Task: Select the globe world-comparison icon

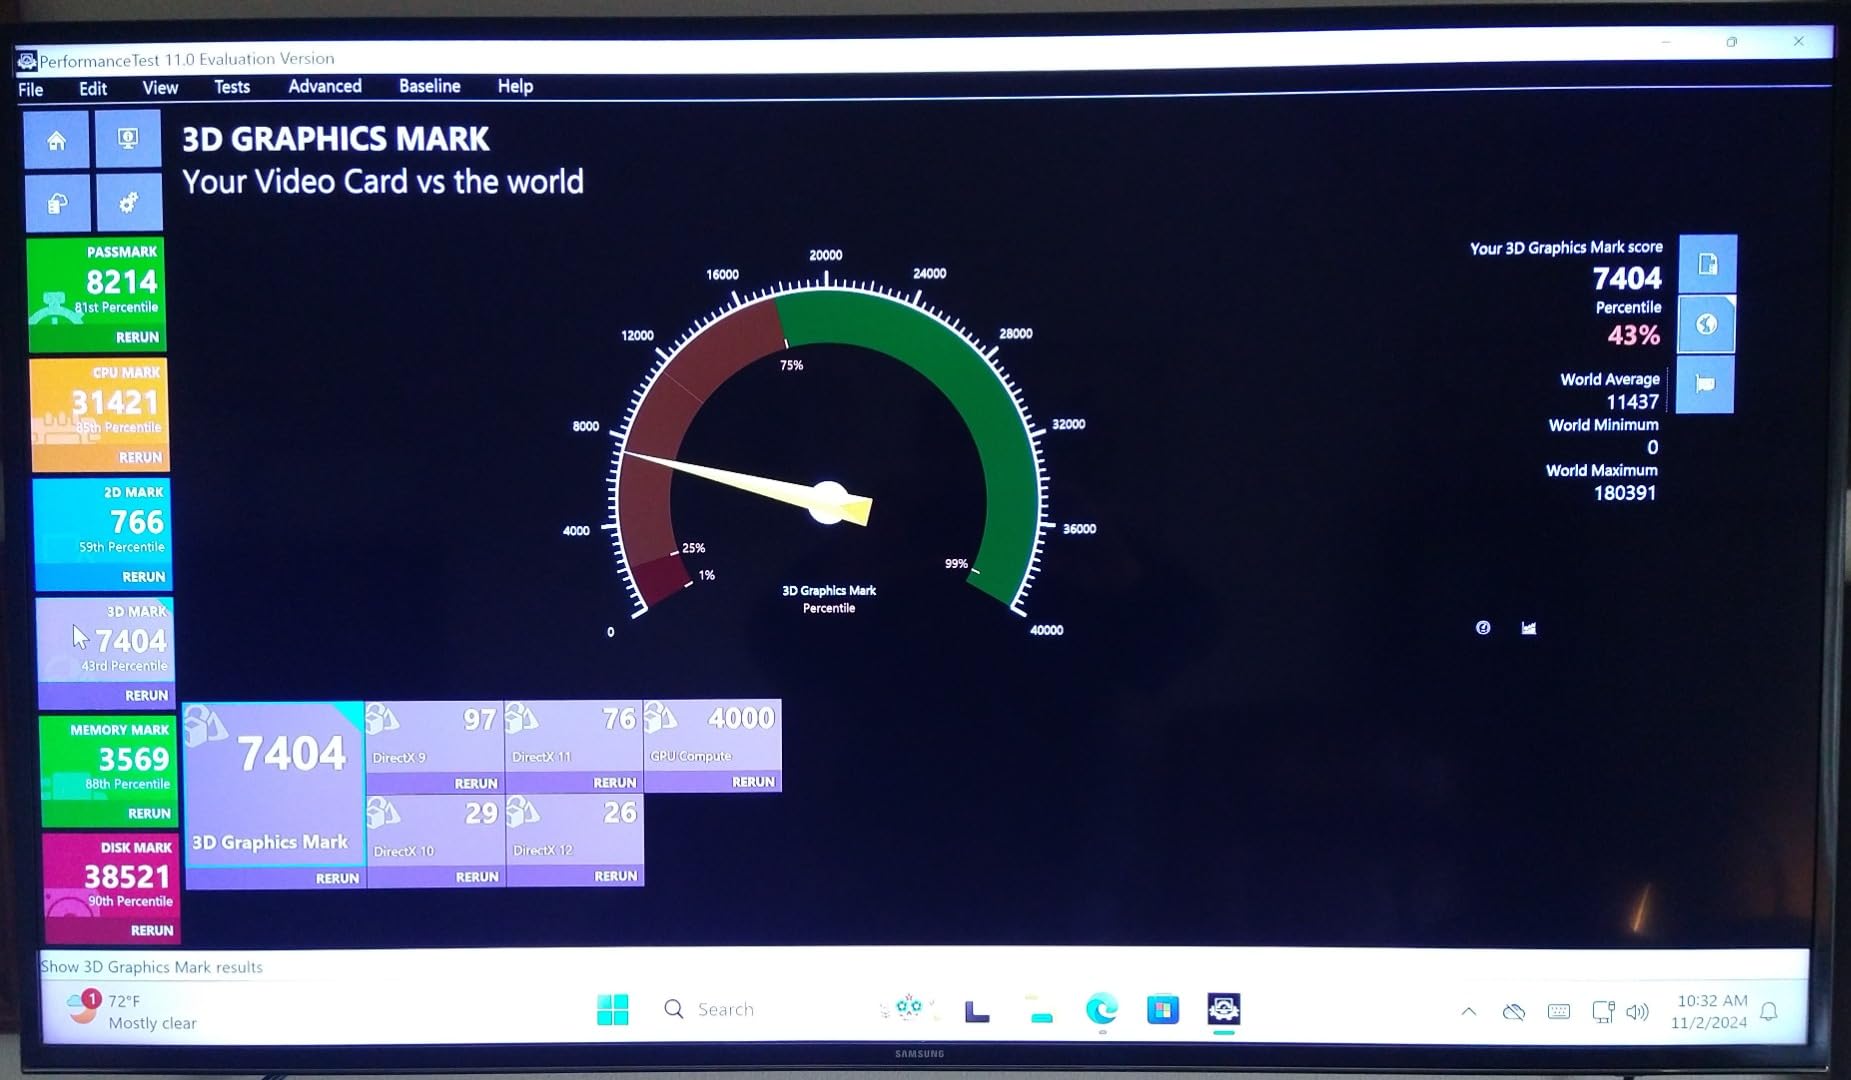Action: [x=1706, y=324]
